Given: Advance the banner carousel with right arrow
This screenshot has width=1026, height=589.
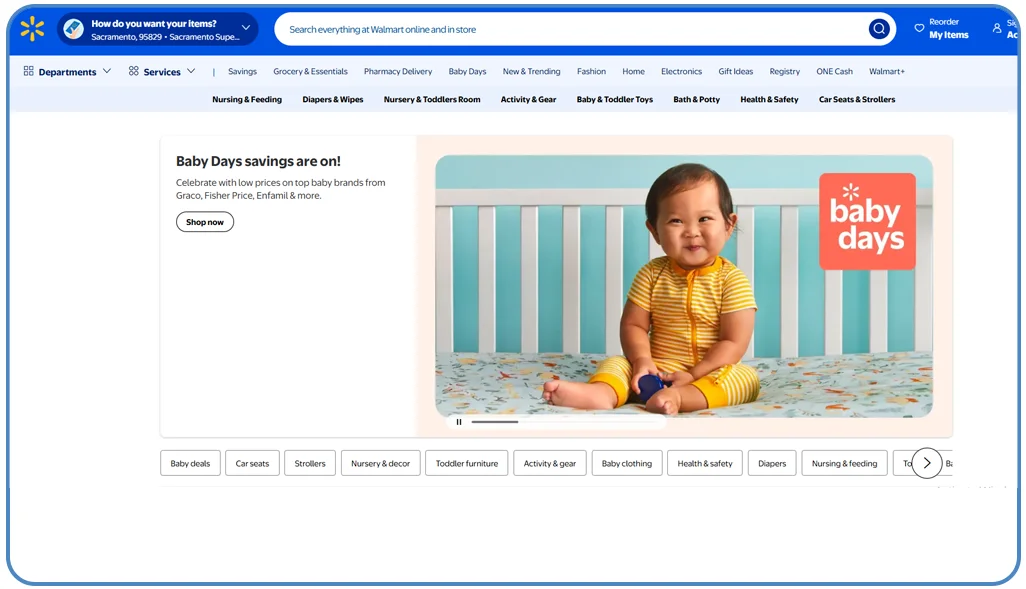Looking at the screenshot, I should click(927, 463).
